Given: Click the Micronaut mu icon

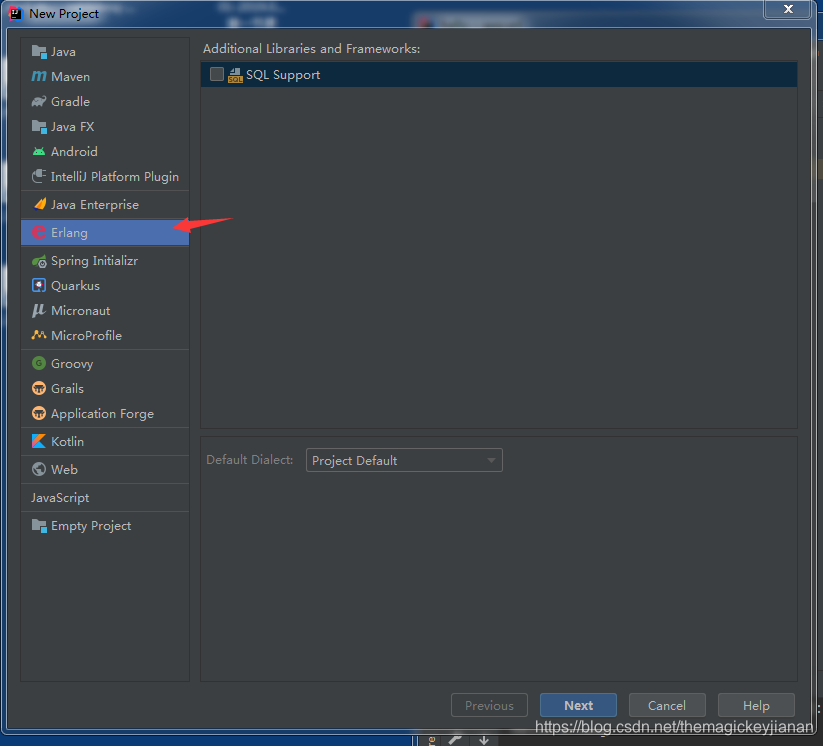Looking at the screenshot, I should [x=39, y=310].
